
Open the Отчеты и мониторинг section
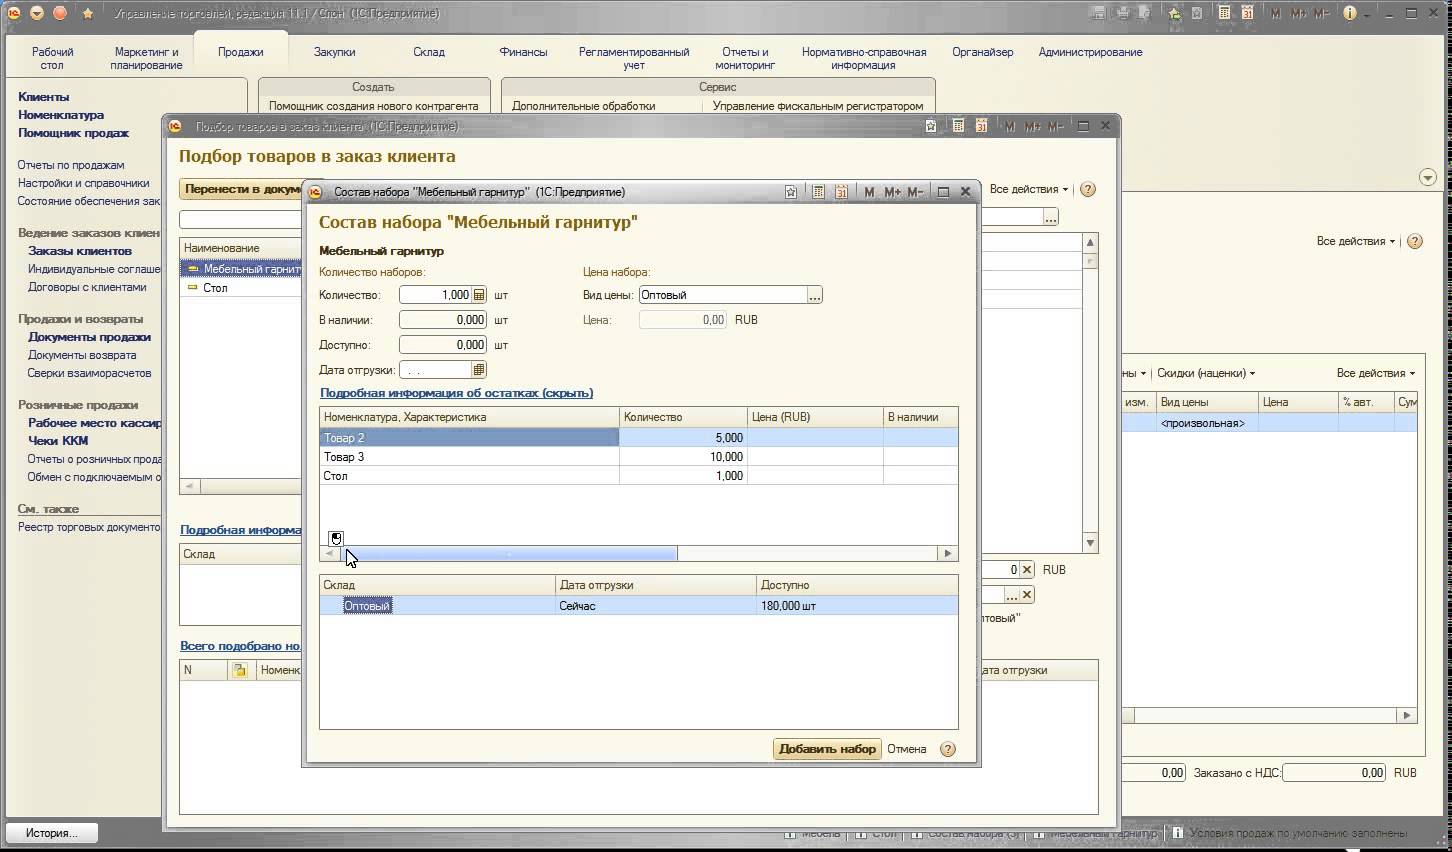[x=745, y=58]
